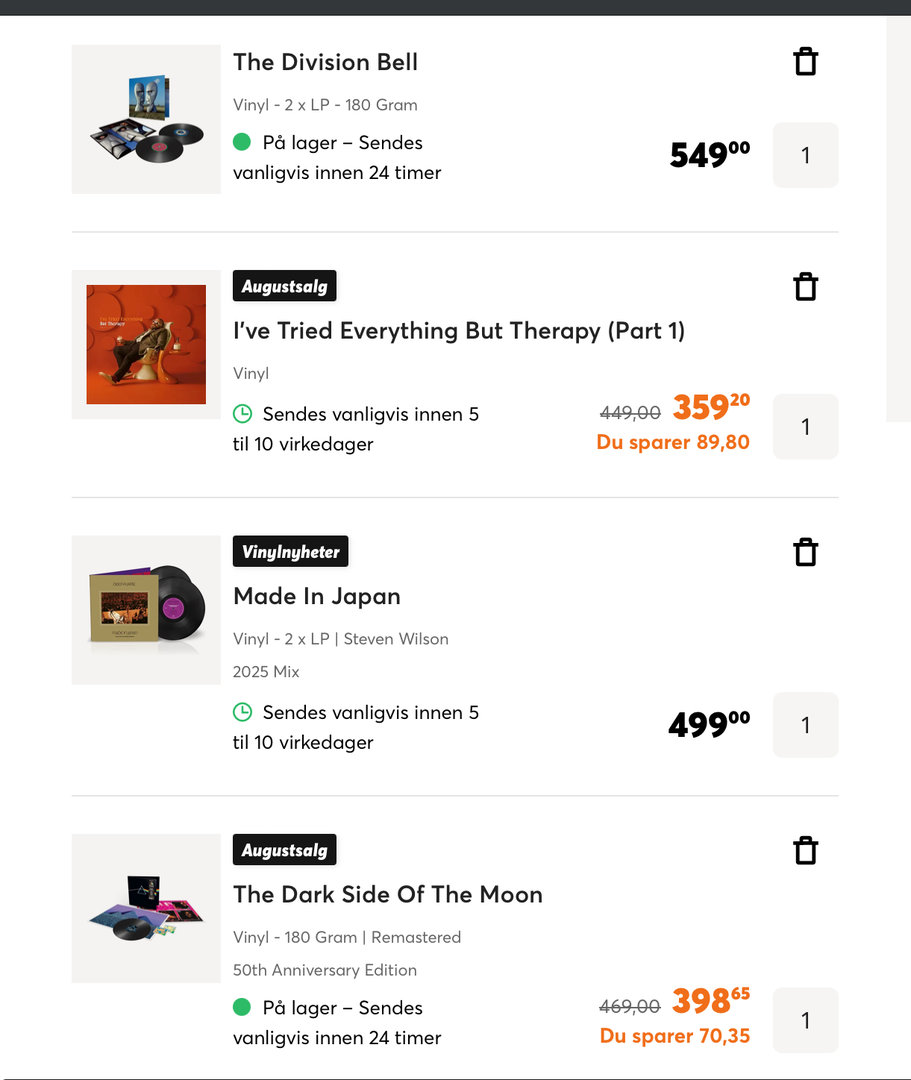
Task: Delete The Division Bell from cart
Action: [x=805, y=62]
